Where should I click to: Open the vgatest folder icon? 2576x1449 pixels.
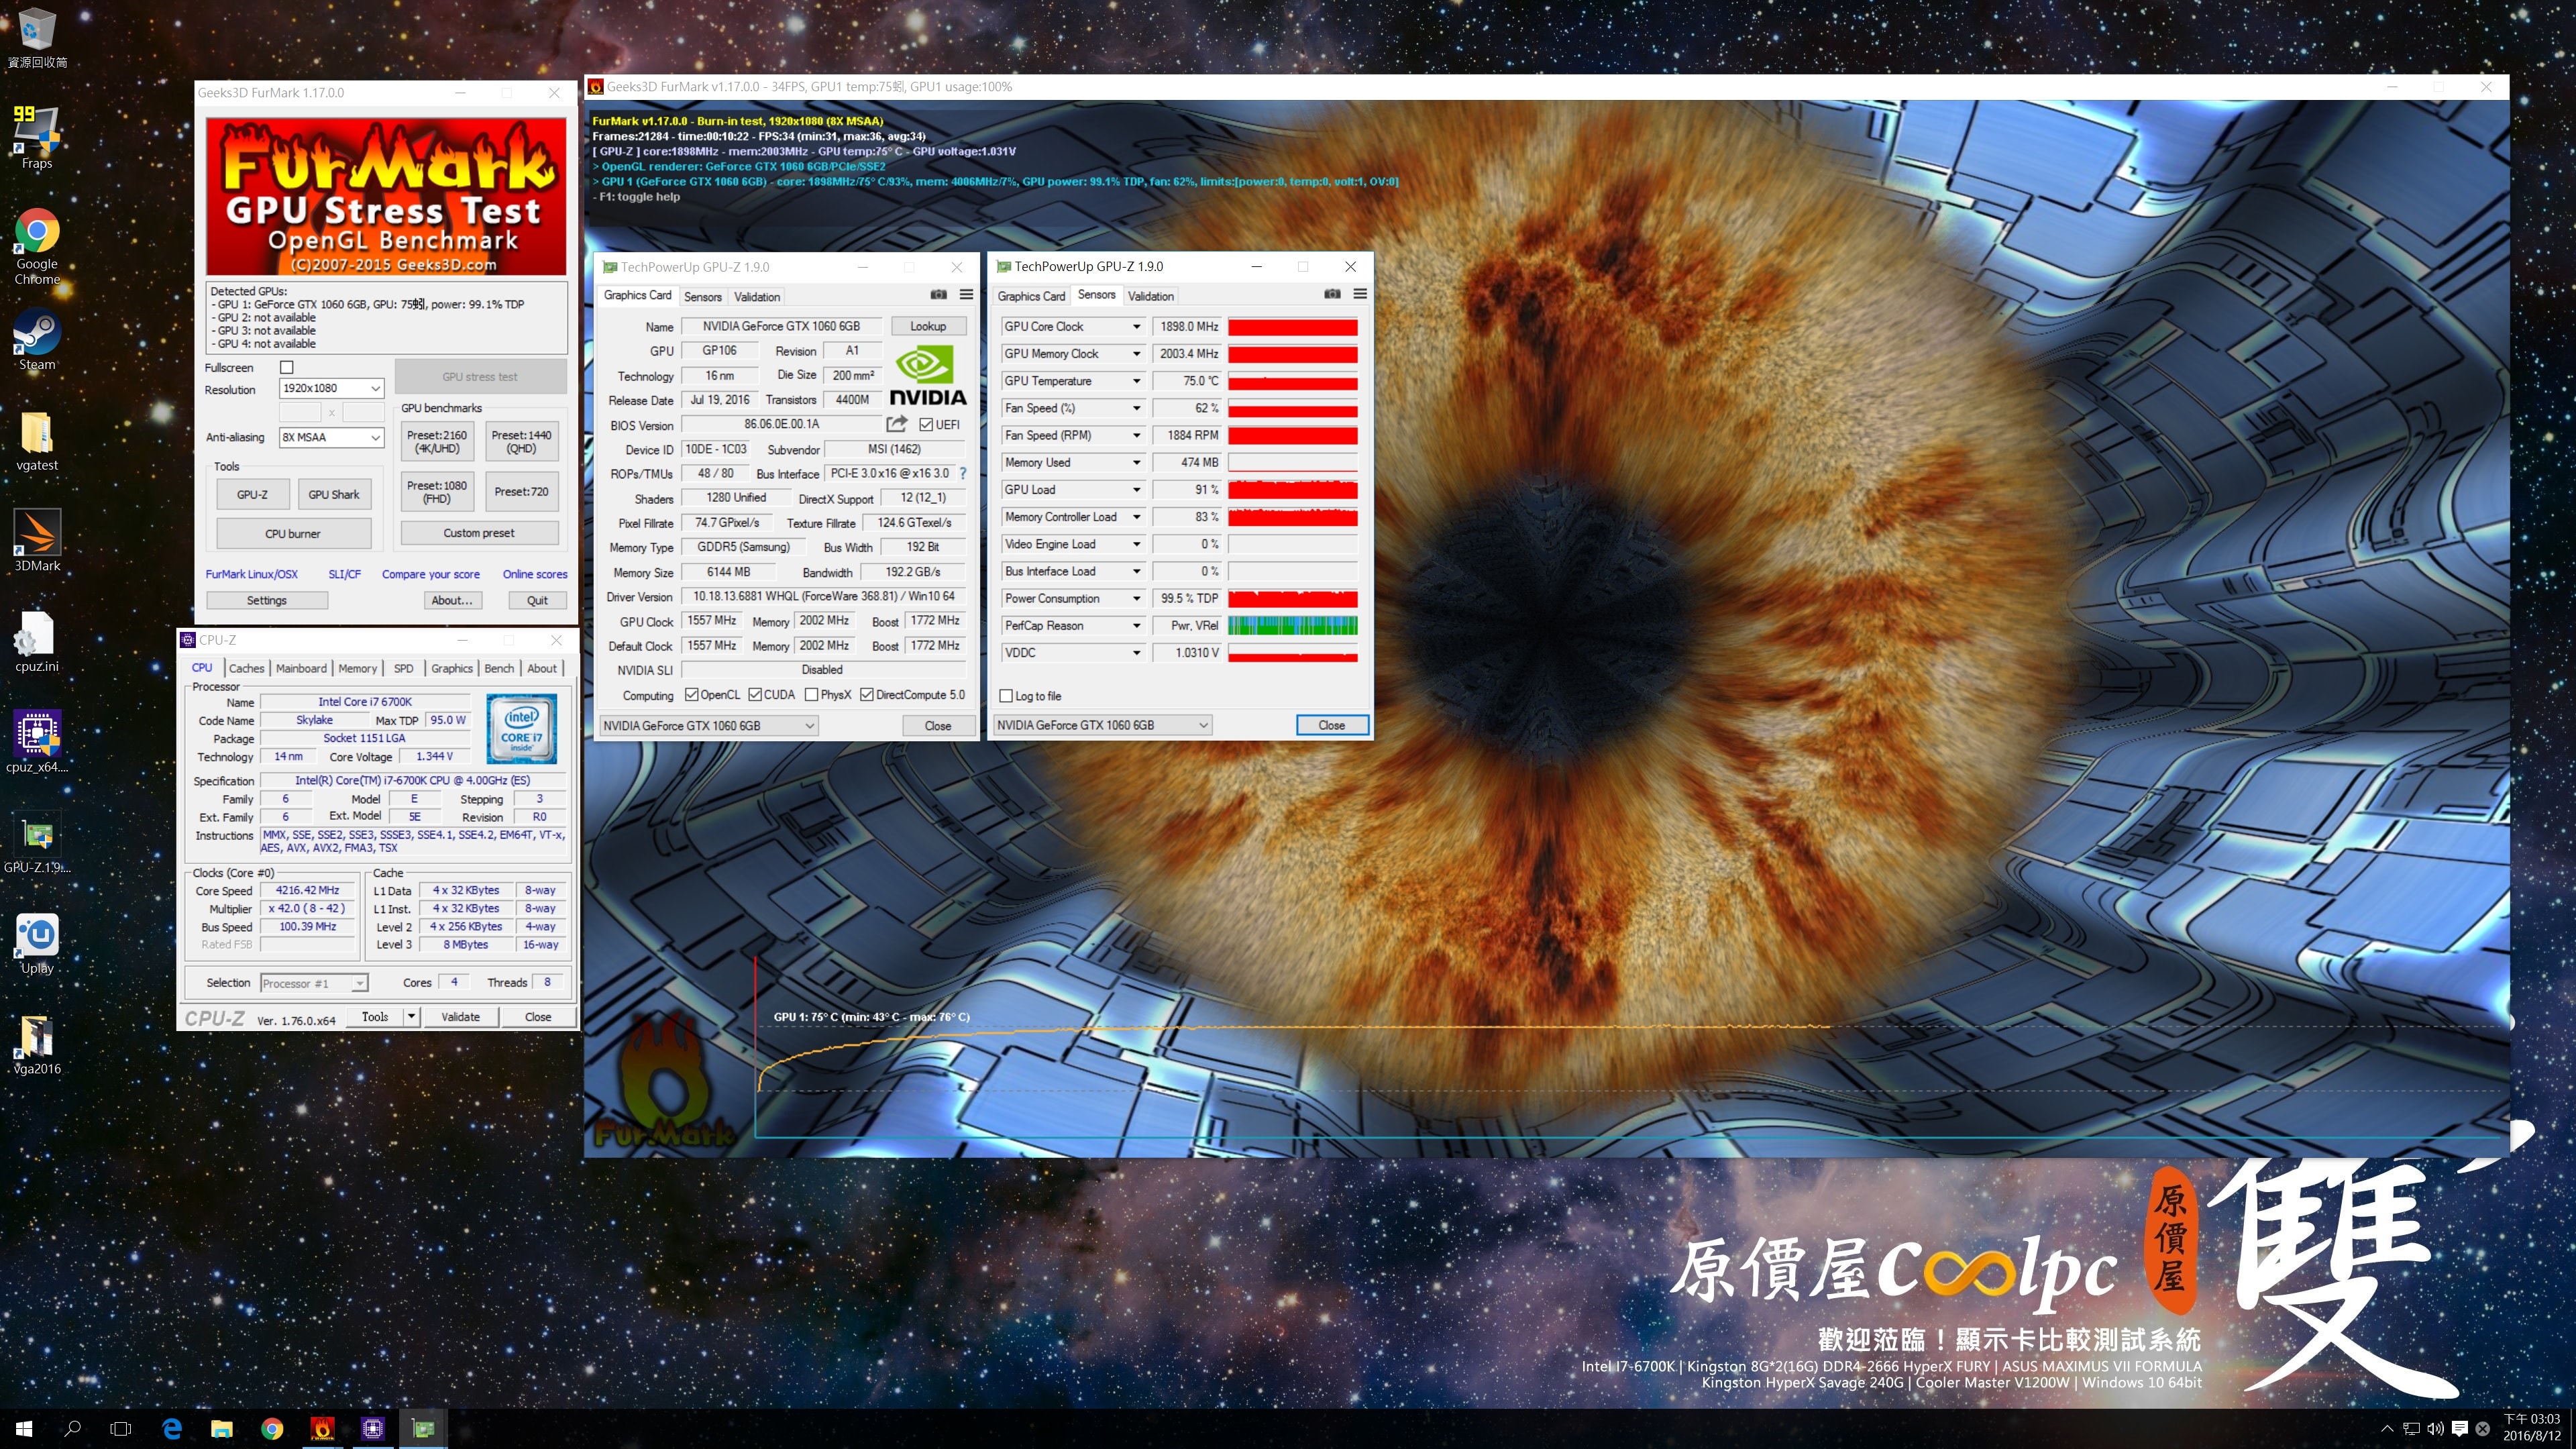pos(37,441)
